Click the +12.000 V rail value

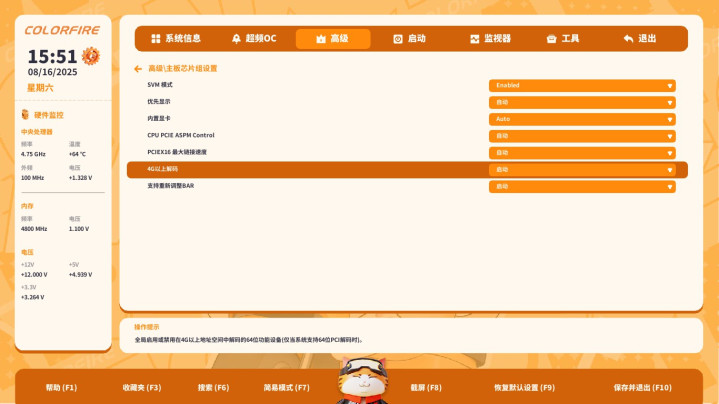(34, 275)
